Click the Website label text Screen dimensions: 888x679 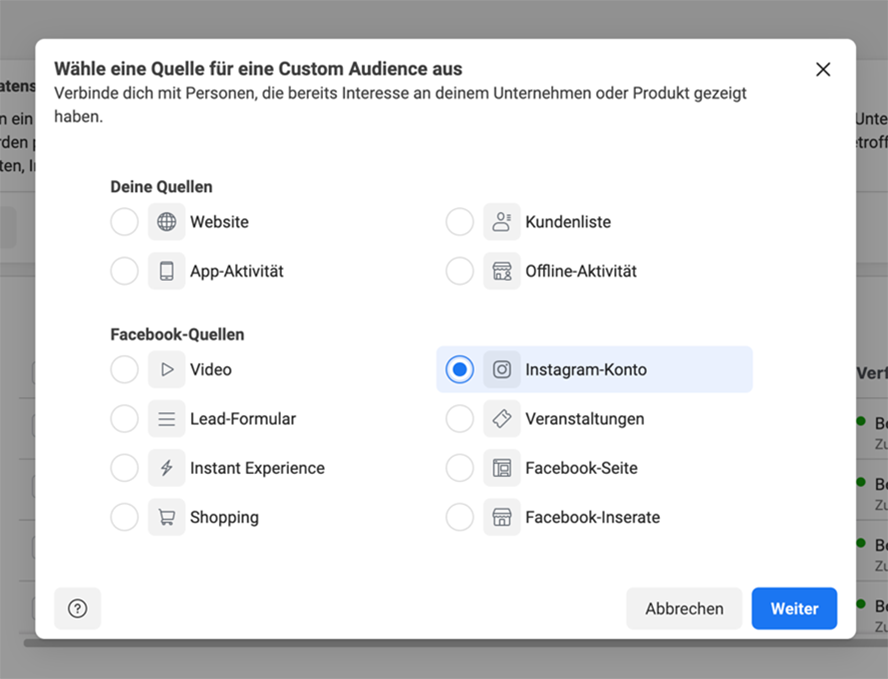219,222
